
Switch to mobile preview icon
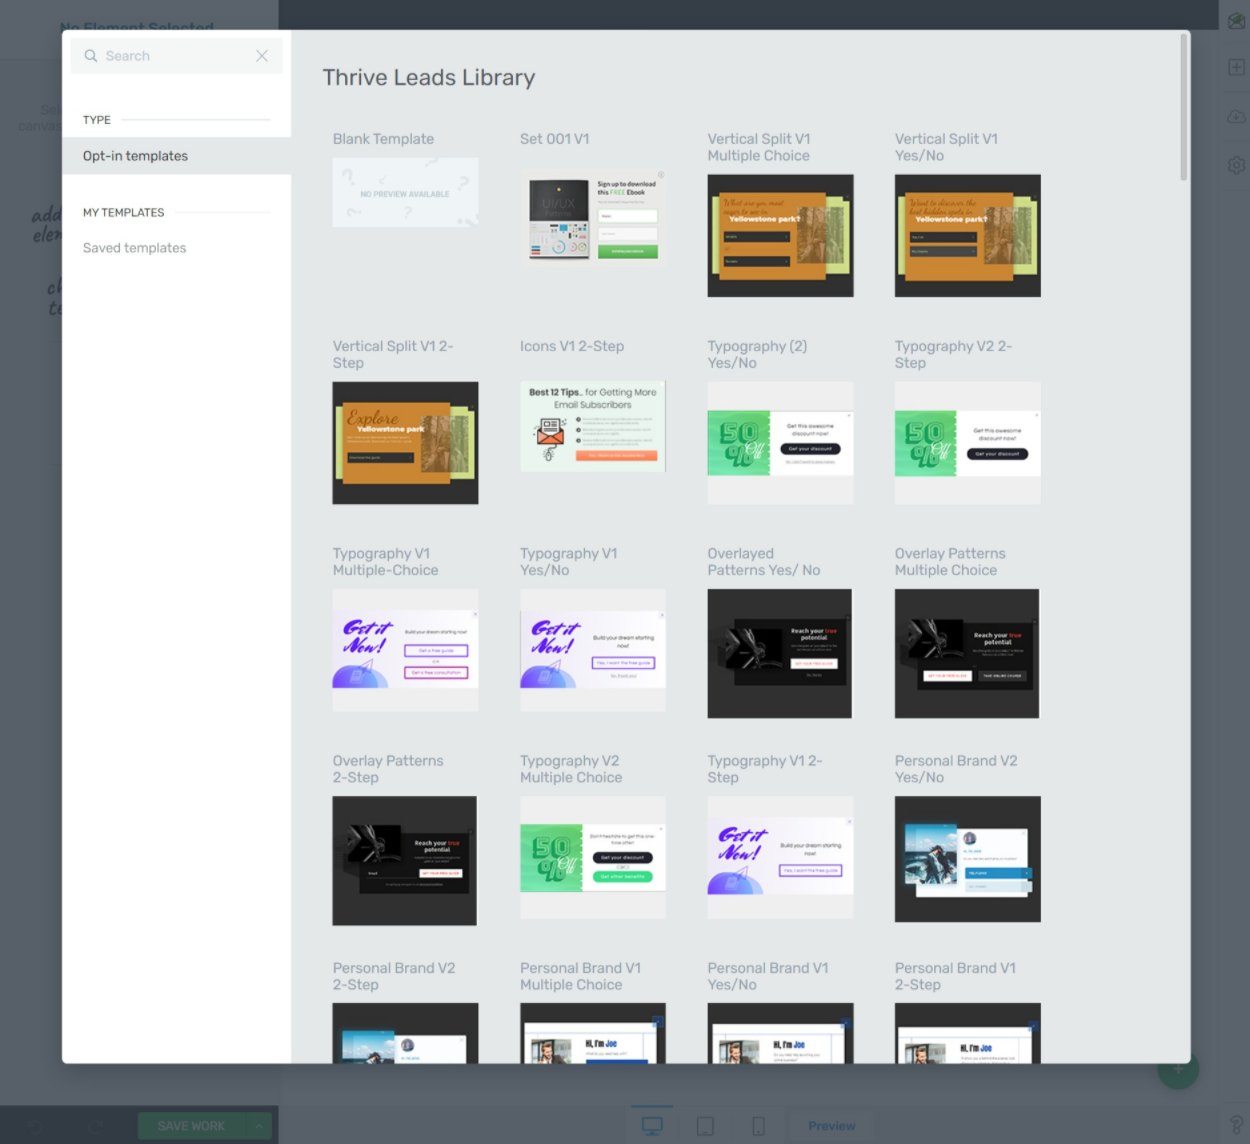click(758, 1126)
